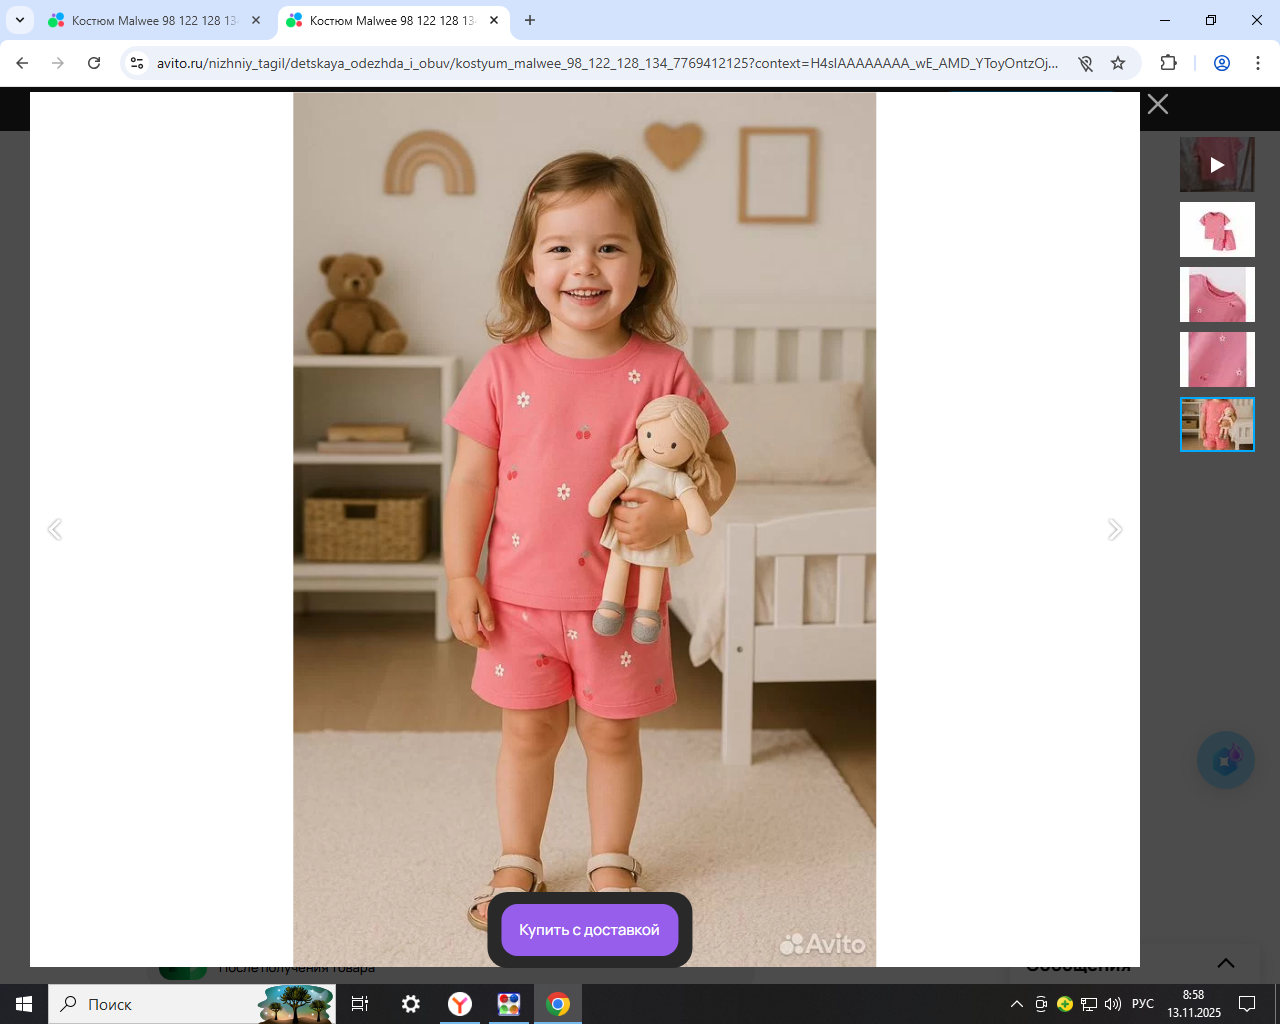
Task: Open Task View from the taskbar
Action: click(360, 1004)
